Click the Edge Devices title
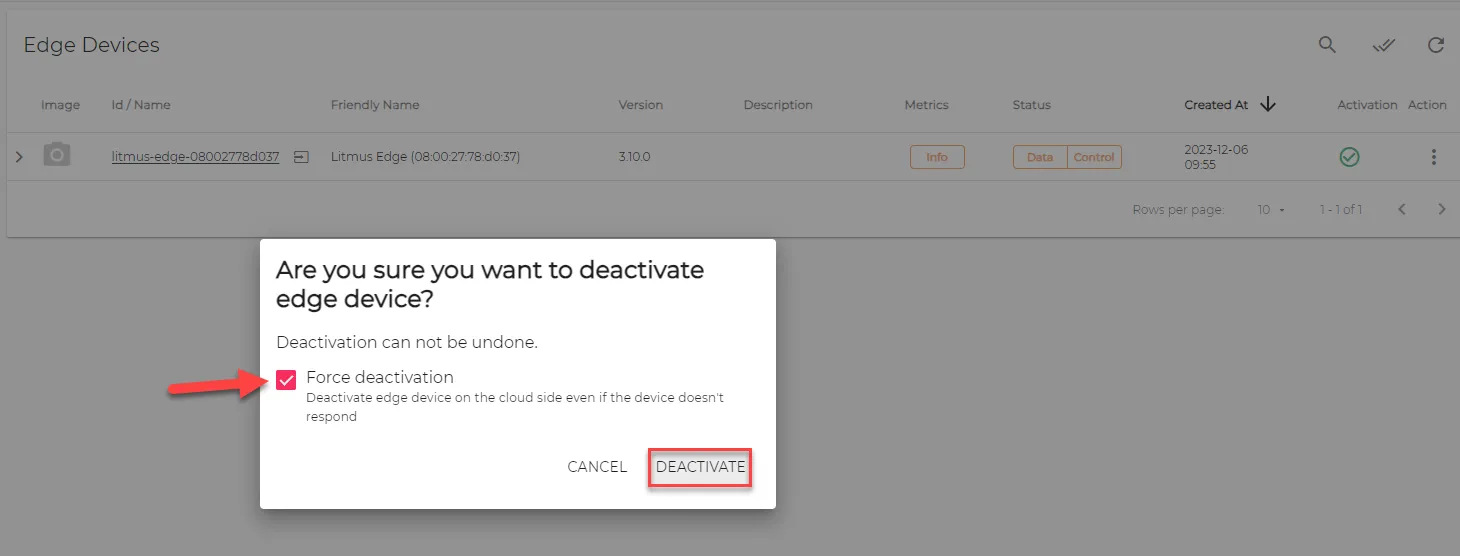Screen dimensions: 1460x556 pyautogui.click(x=91, y=45)
